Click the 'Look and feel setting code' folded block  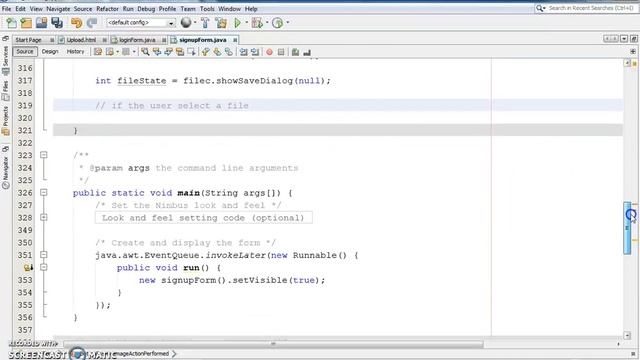click(x=203, y=218)
